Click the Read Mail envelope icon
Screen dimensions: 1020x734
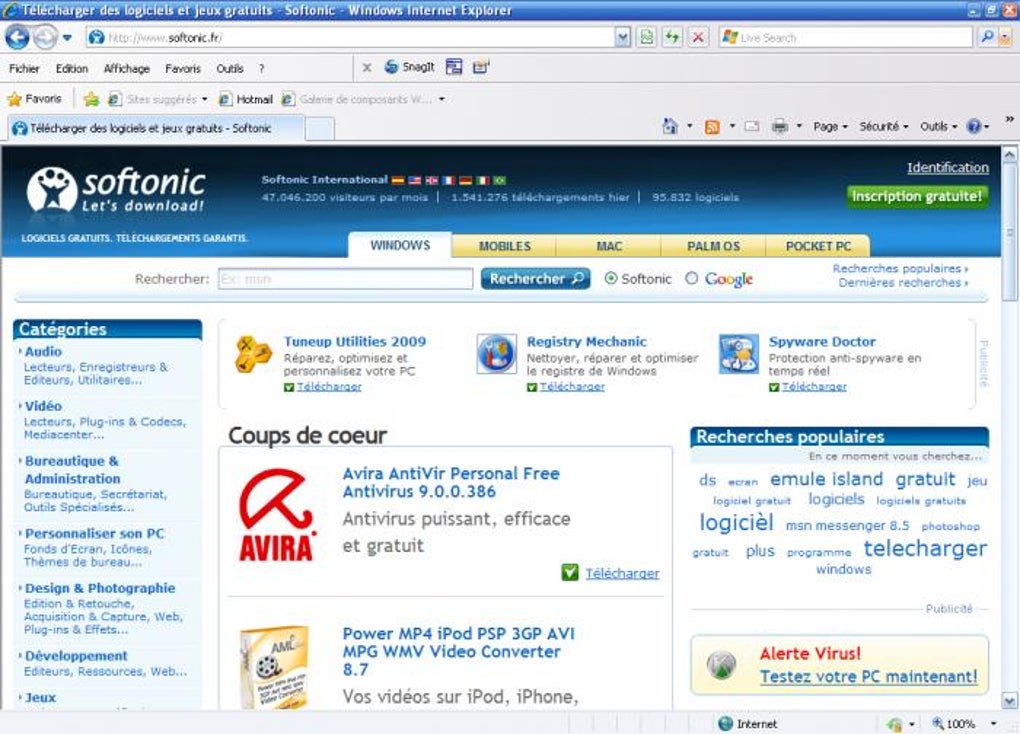[752, 126]
